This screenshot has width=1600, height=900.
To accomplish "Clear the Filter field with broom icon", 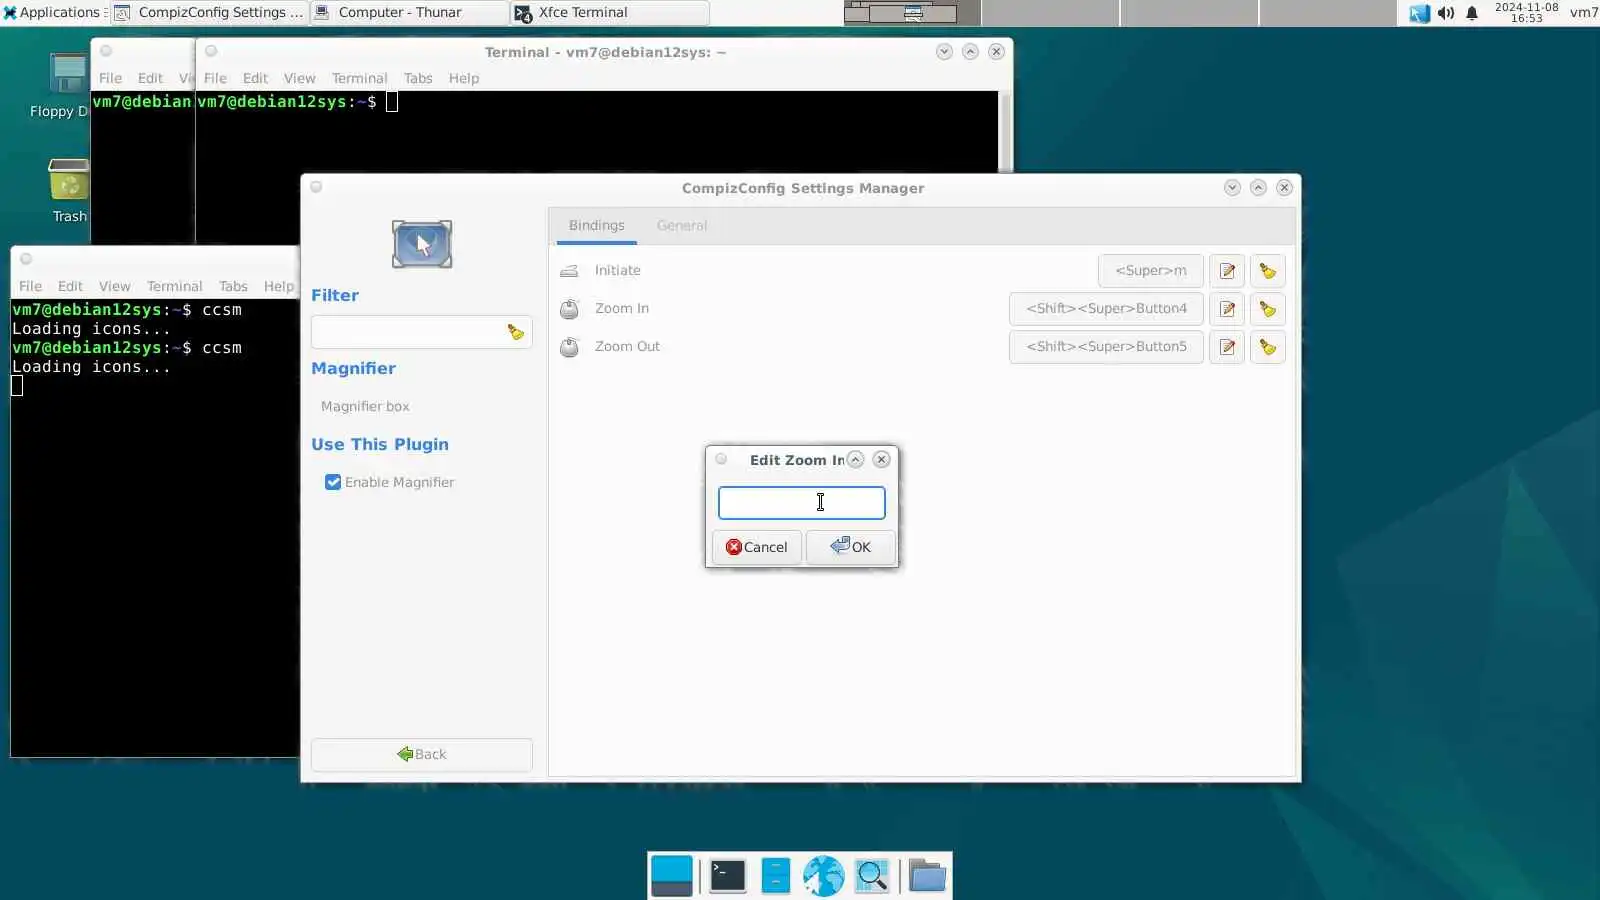I will (x=515, y=332).
